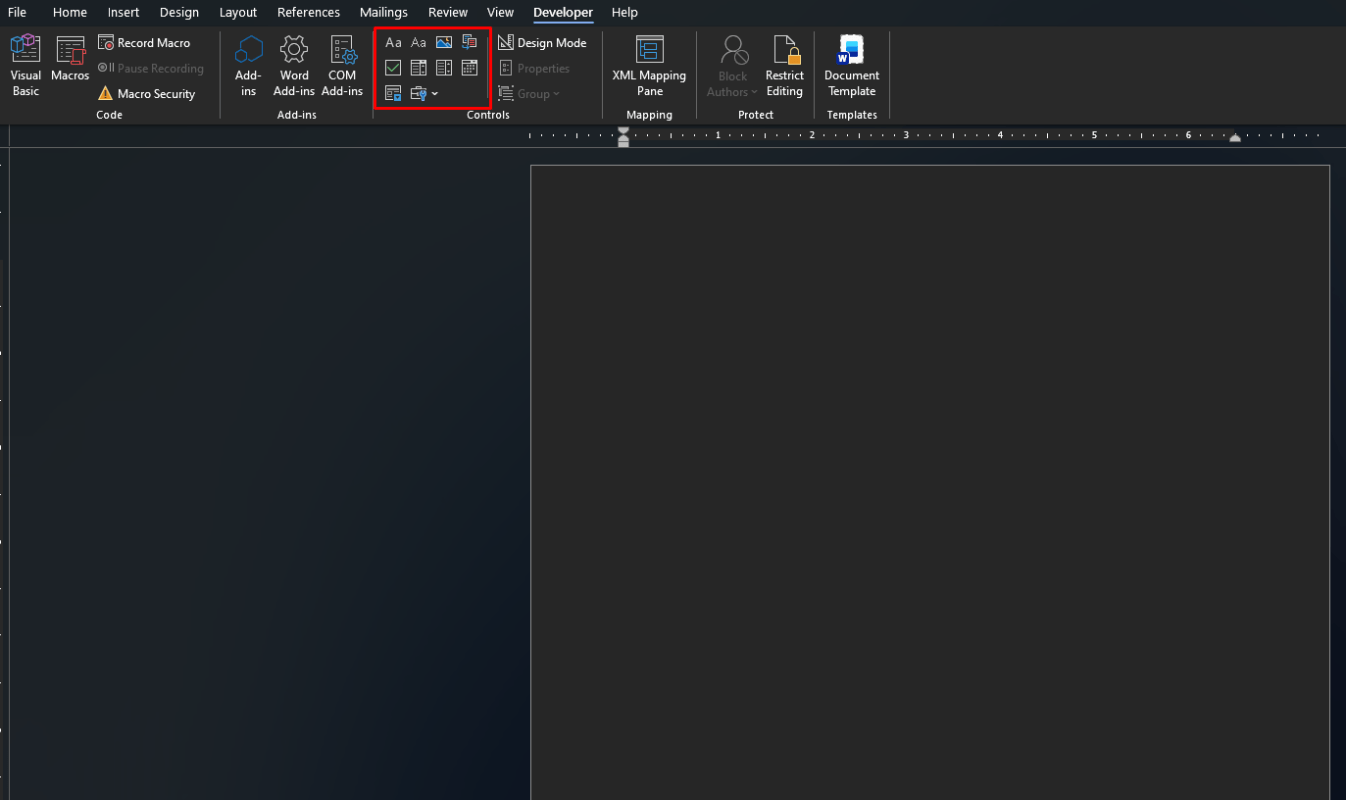
Task: Switch to the Mailings tab
Action: tap(384, 12)
